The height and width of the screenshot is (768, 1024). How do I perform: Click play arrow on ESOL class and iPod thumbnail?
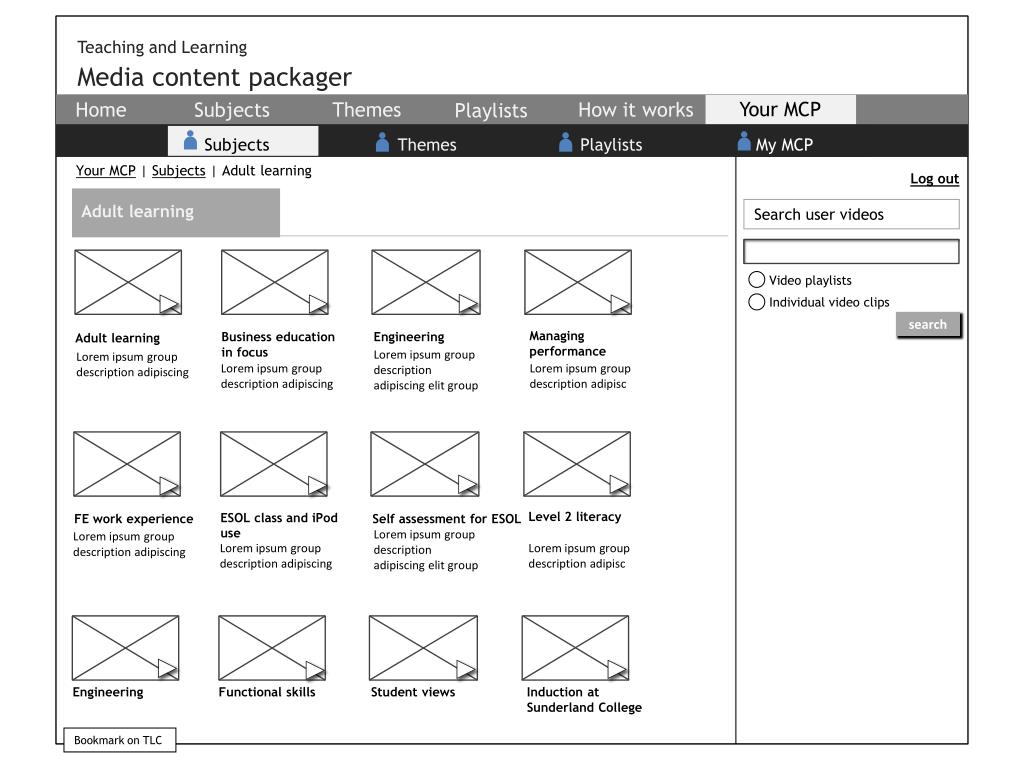(317, 486)
